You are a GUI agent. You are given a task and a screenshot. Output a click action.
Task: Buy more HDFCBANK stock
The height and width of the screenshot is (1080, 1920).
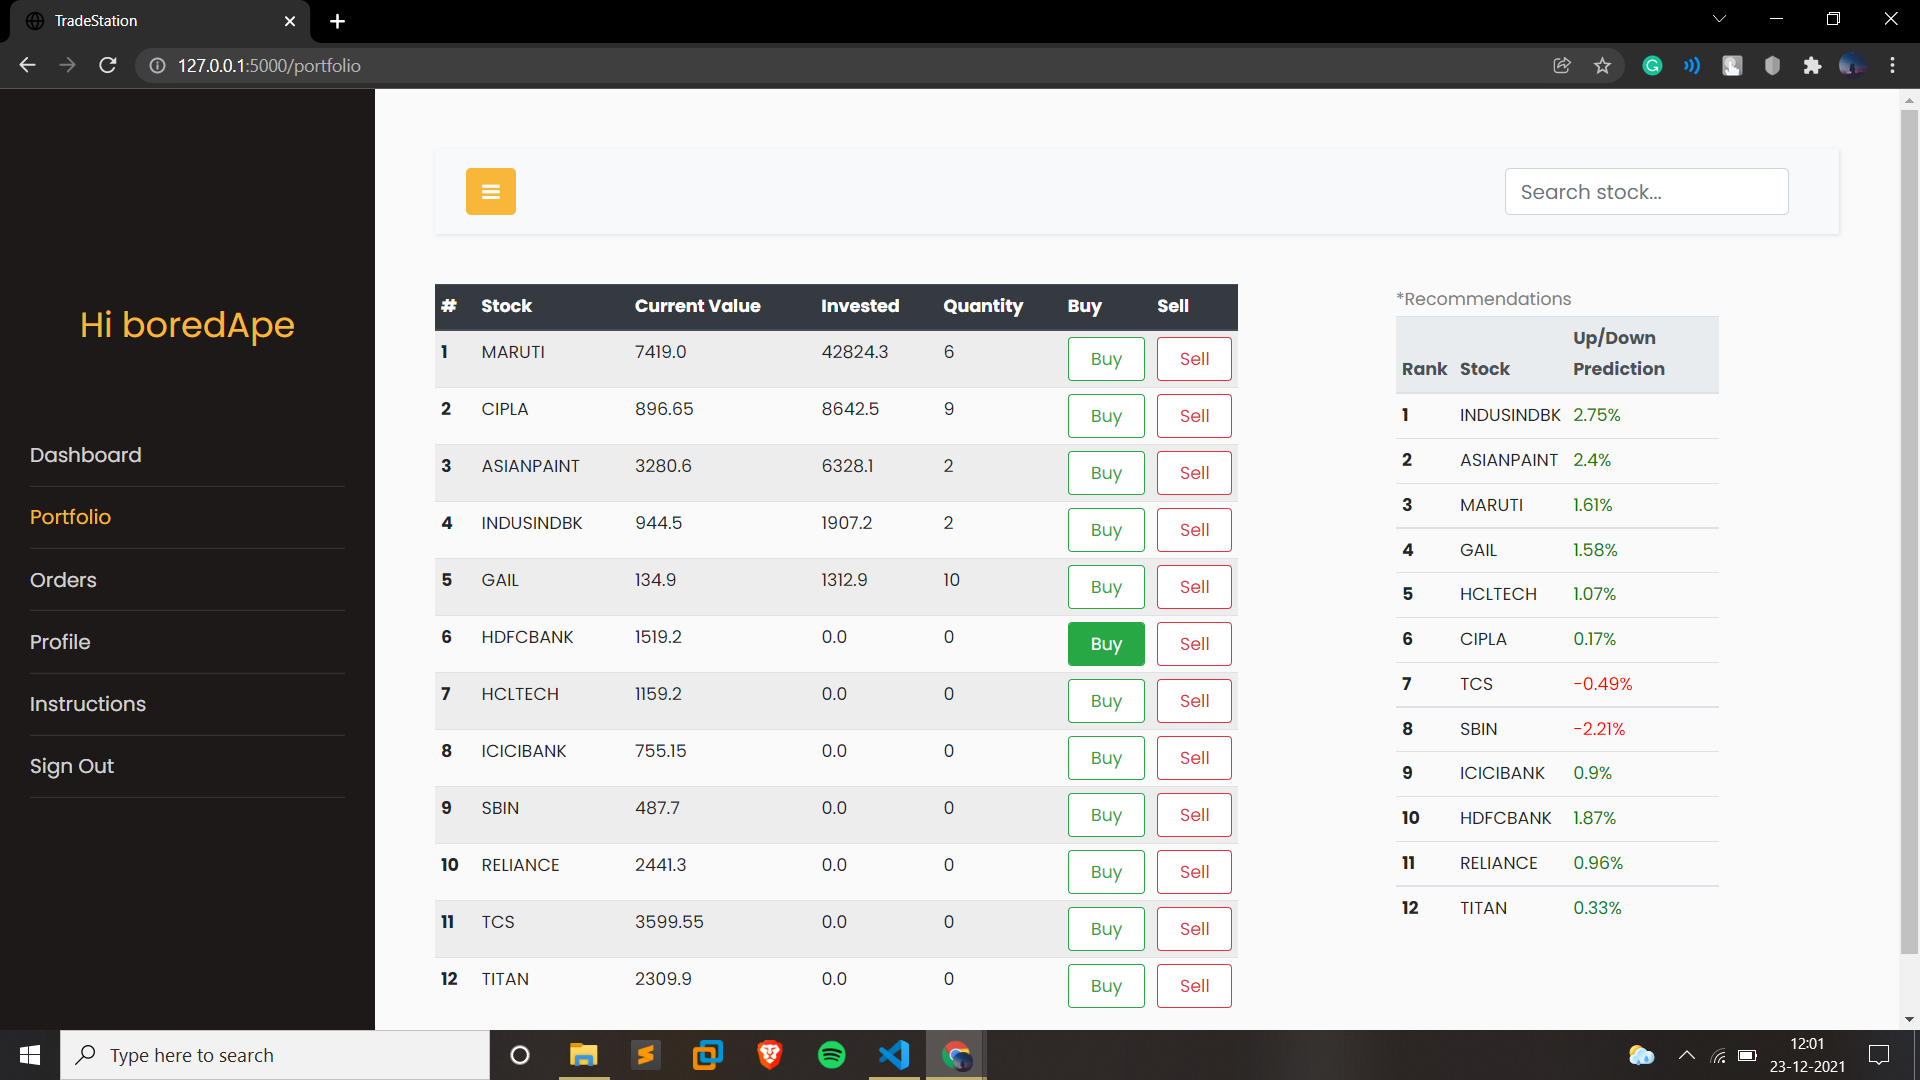click(x=1105, y=644)
